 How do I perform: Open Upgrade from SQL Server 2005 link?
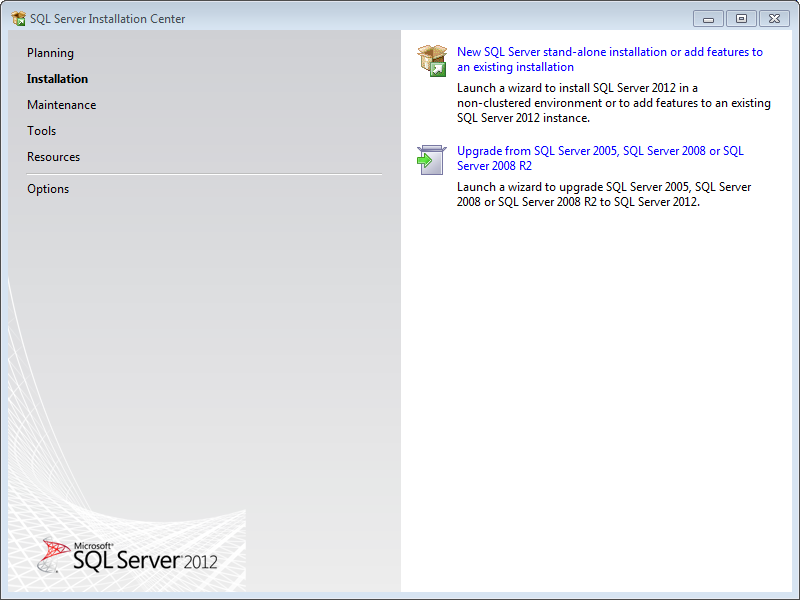point(600,158)
